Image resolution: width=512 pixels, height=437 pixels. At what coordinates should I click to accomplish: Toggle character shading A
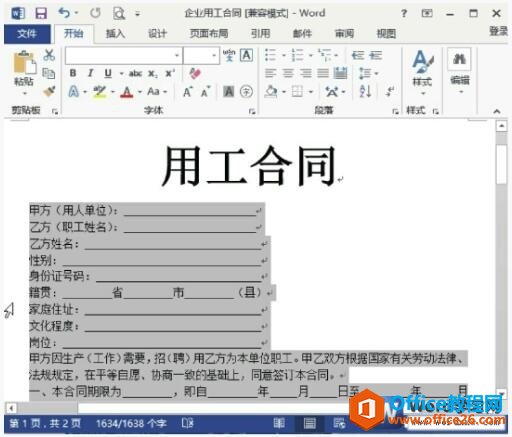tap(229, 91)
